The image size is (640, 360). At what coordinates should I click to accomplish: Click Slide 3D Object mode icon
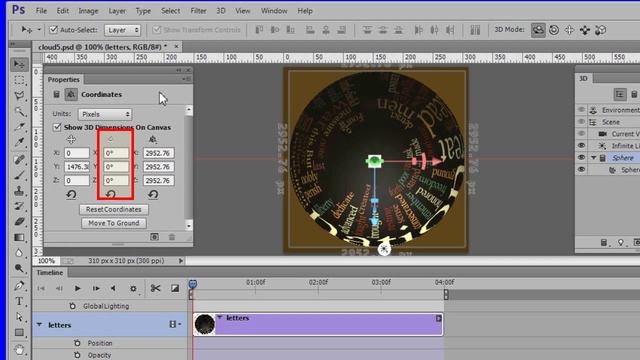[x=584, y=30]
